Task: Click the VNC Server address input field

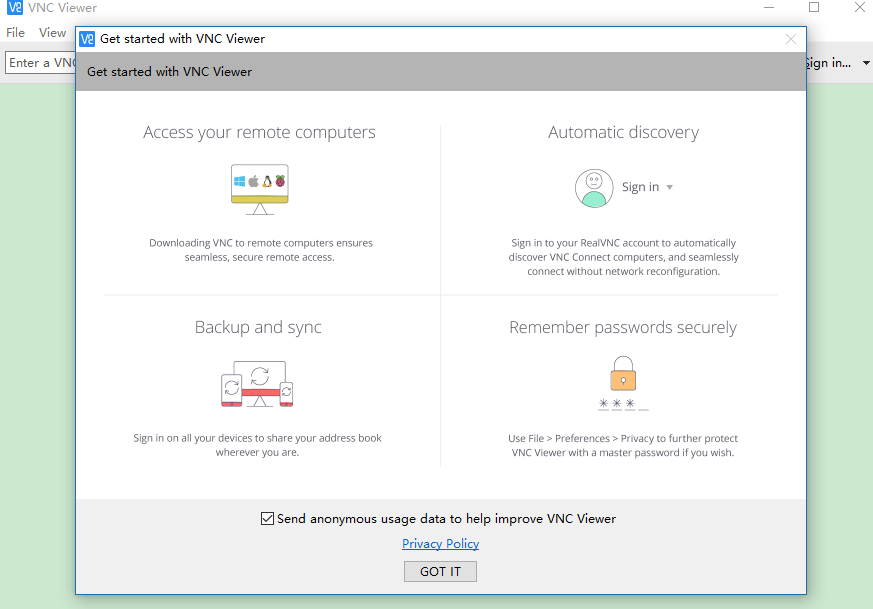Action: 40,63
